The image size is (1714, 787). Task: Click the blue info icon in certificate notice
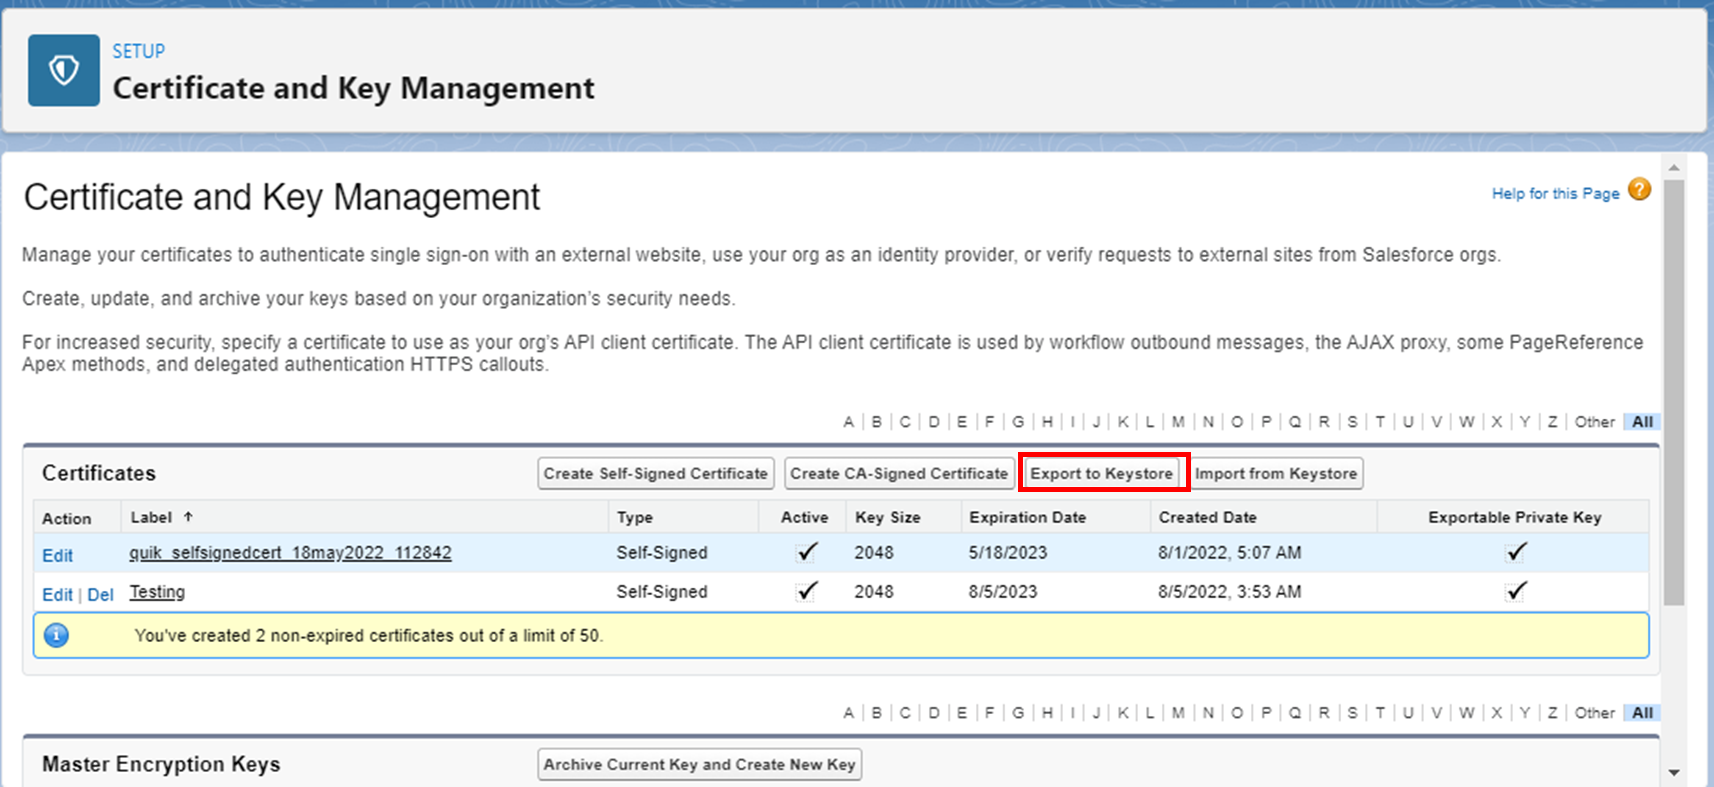[x=57, y=635]
